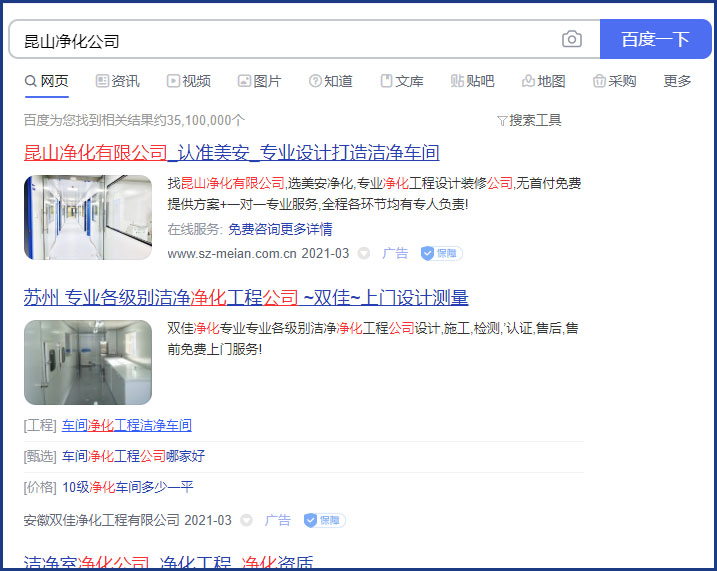The height and width of the screenshot is (571, 717).
Task: Open the 视频 tab
Action: [x=188, y=81]
